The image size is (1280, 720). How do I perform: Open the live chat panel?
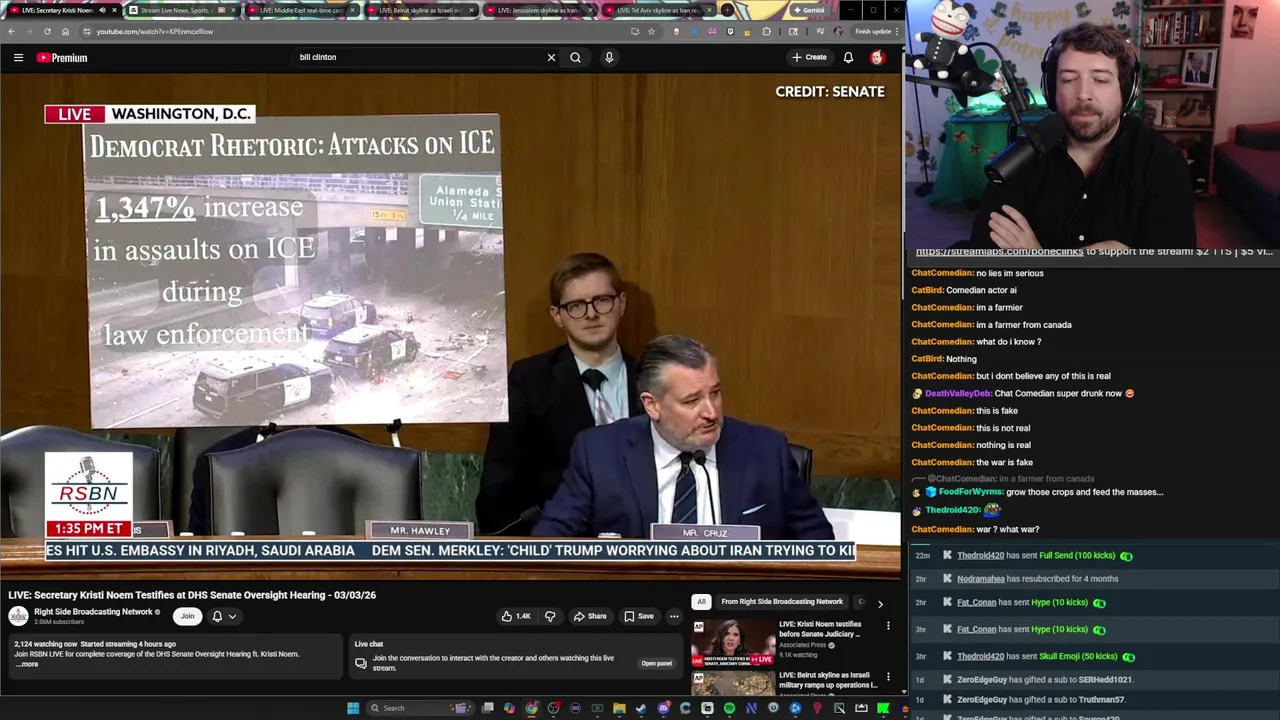pos(656,663)
